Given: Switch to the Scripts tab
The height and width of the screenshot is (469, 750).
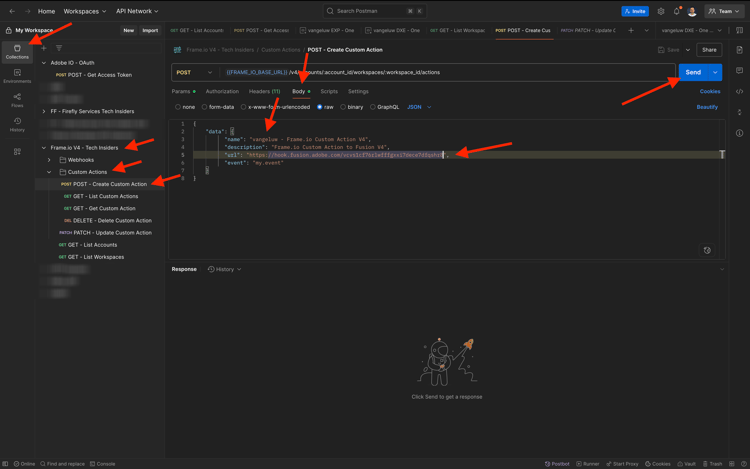Looking at the screenshot, I should [x=329, y=91].
